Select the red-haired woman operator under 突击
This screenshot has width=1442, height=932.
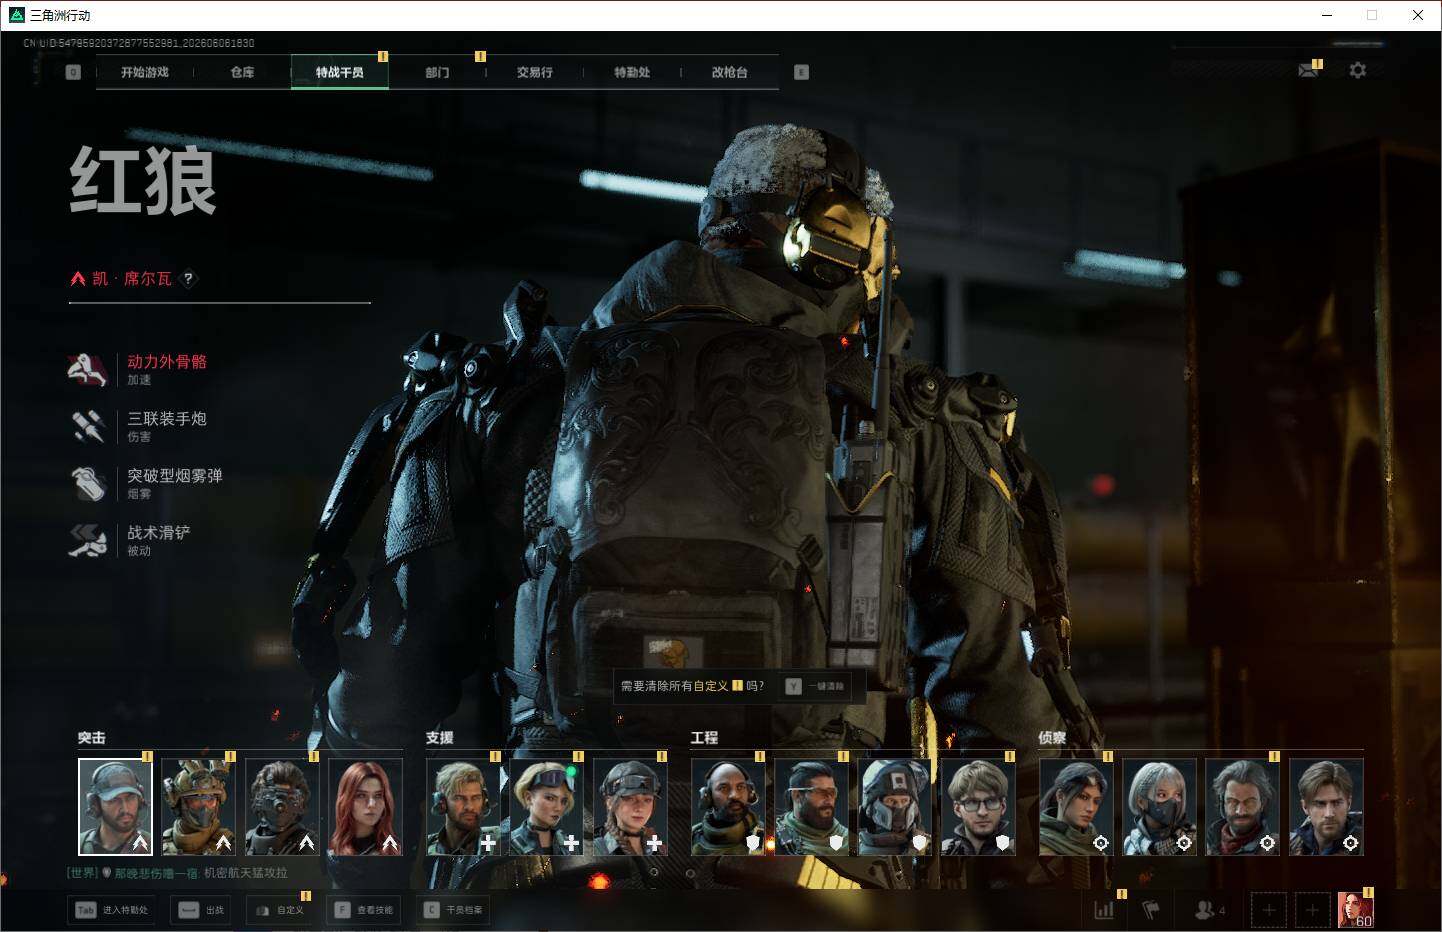[366, 807]
